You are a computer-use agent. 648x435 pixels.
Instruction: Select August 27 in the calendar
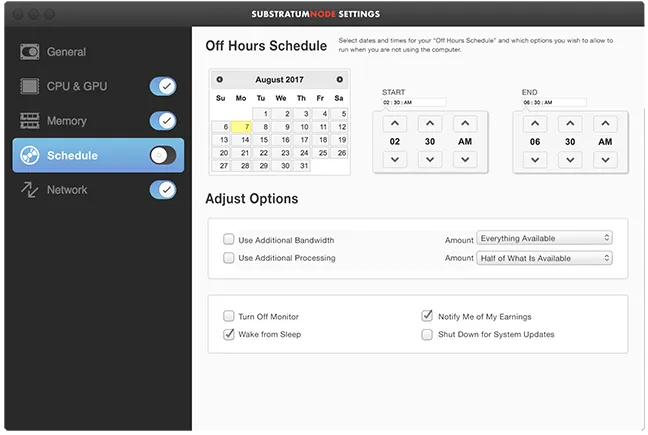(221, 166)
